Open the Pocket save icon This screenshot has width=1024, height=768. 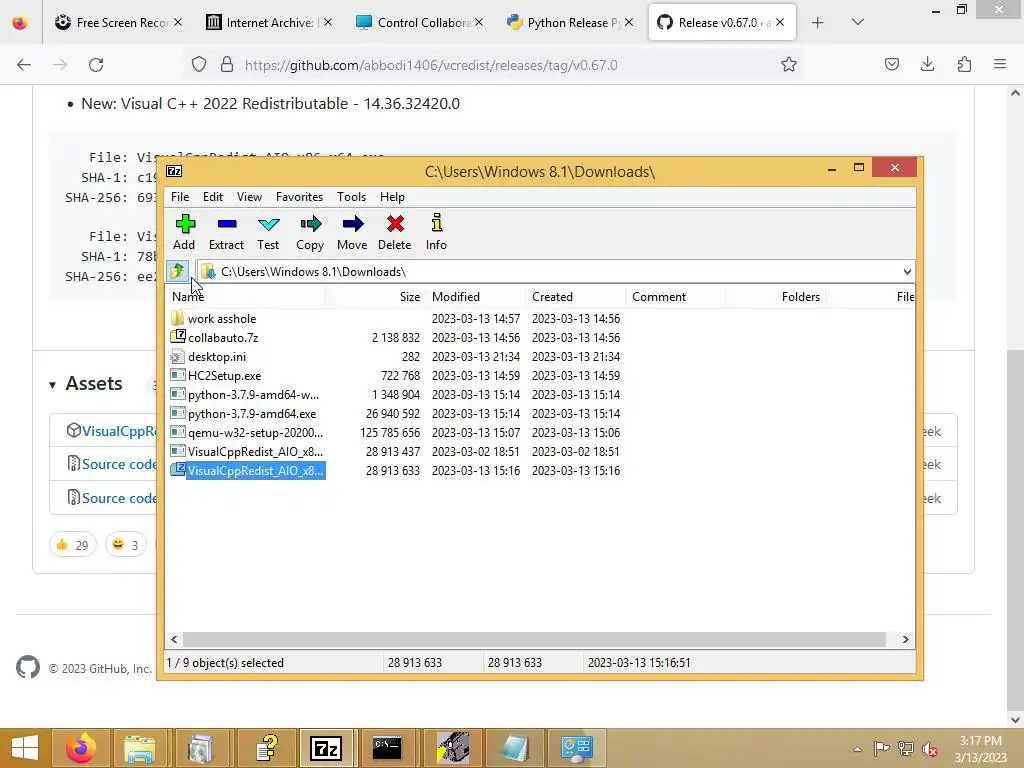[x=891, y=65]
